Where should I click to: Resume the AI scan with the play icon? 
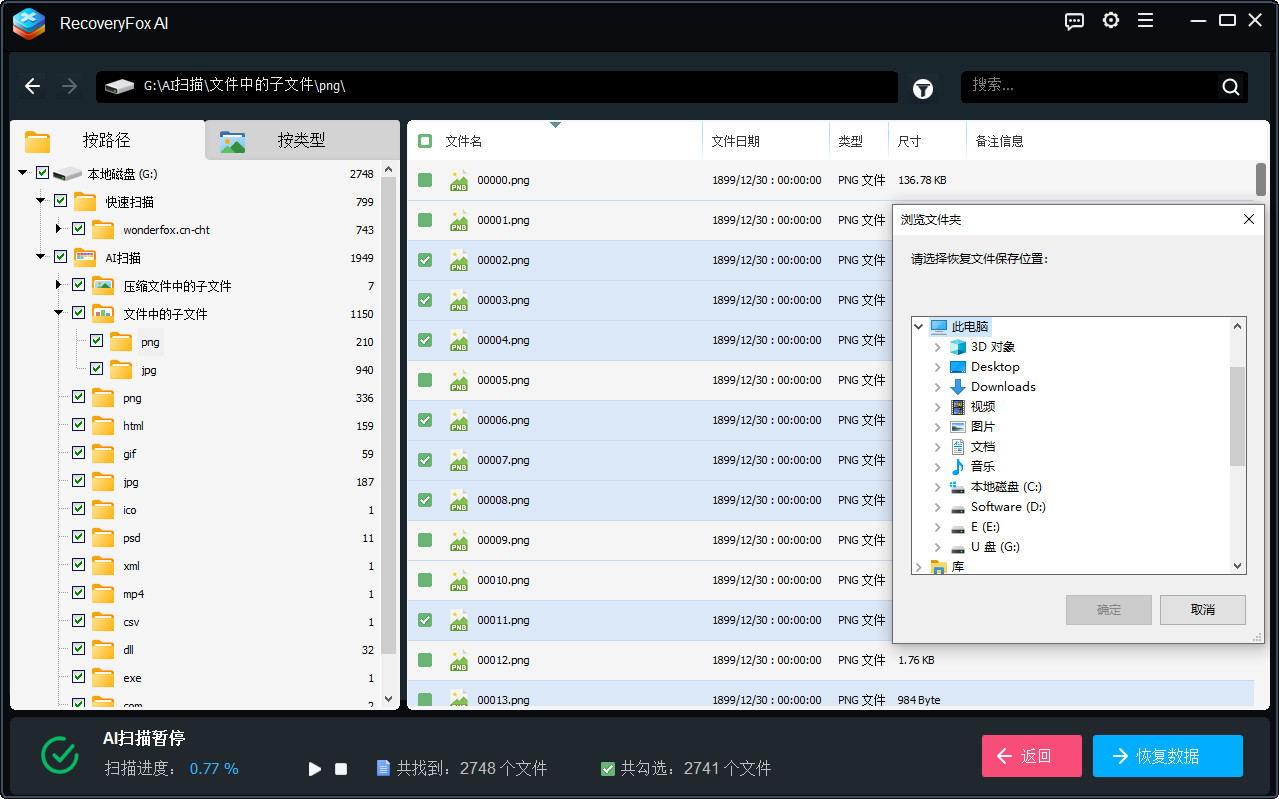(314, 768)
